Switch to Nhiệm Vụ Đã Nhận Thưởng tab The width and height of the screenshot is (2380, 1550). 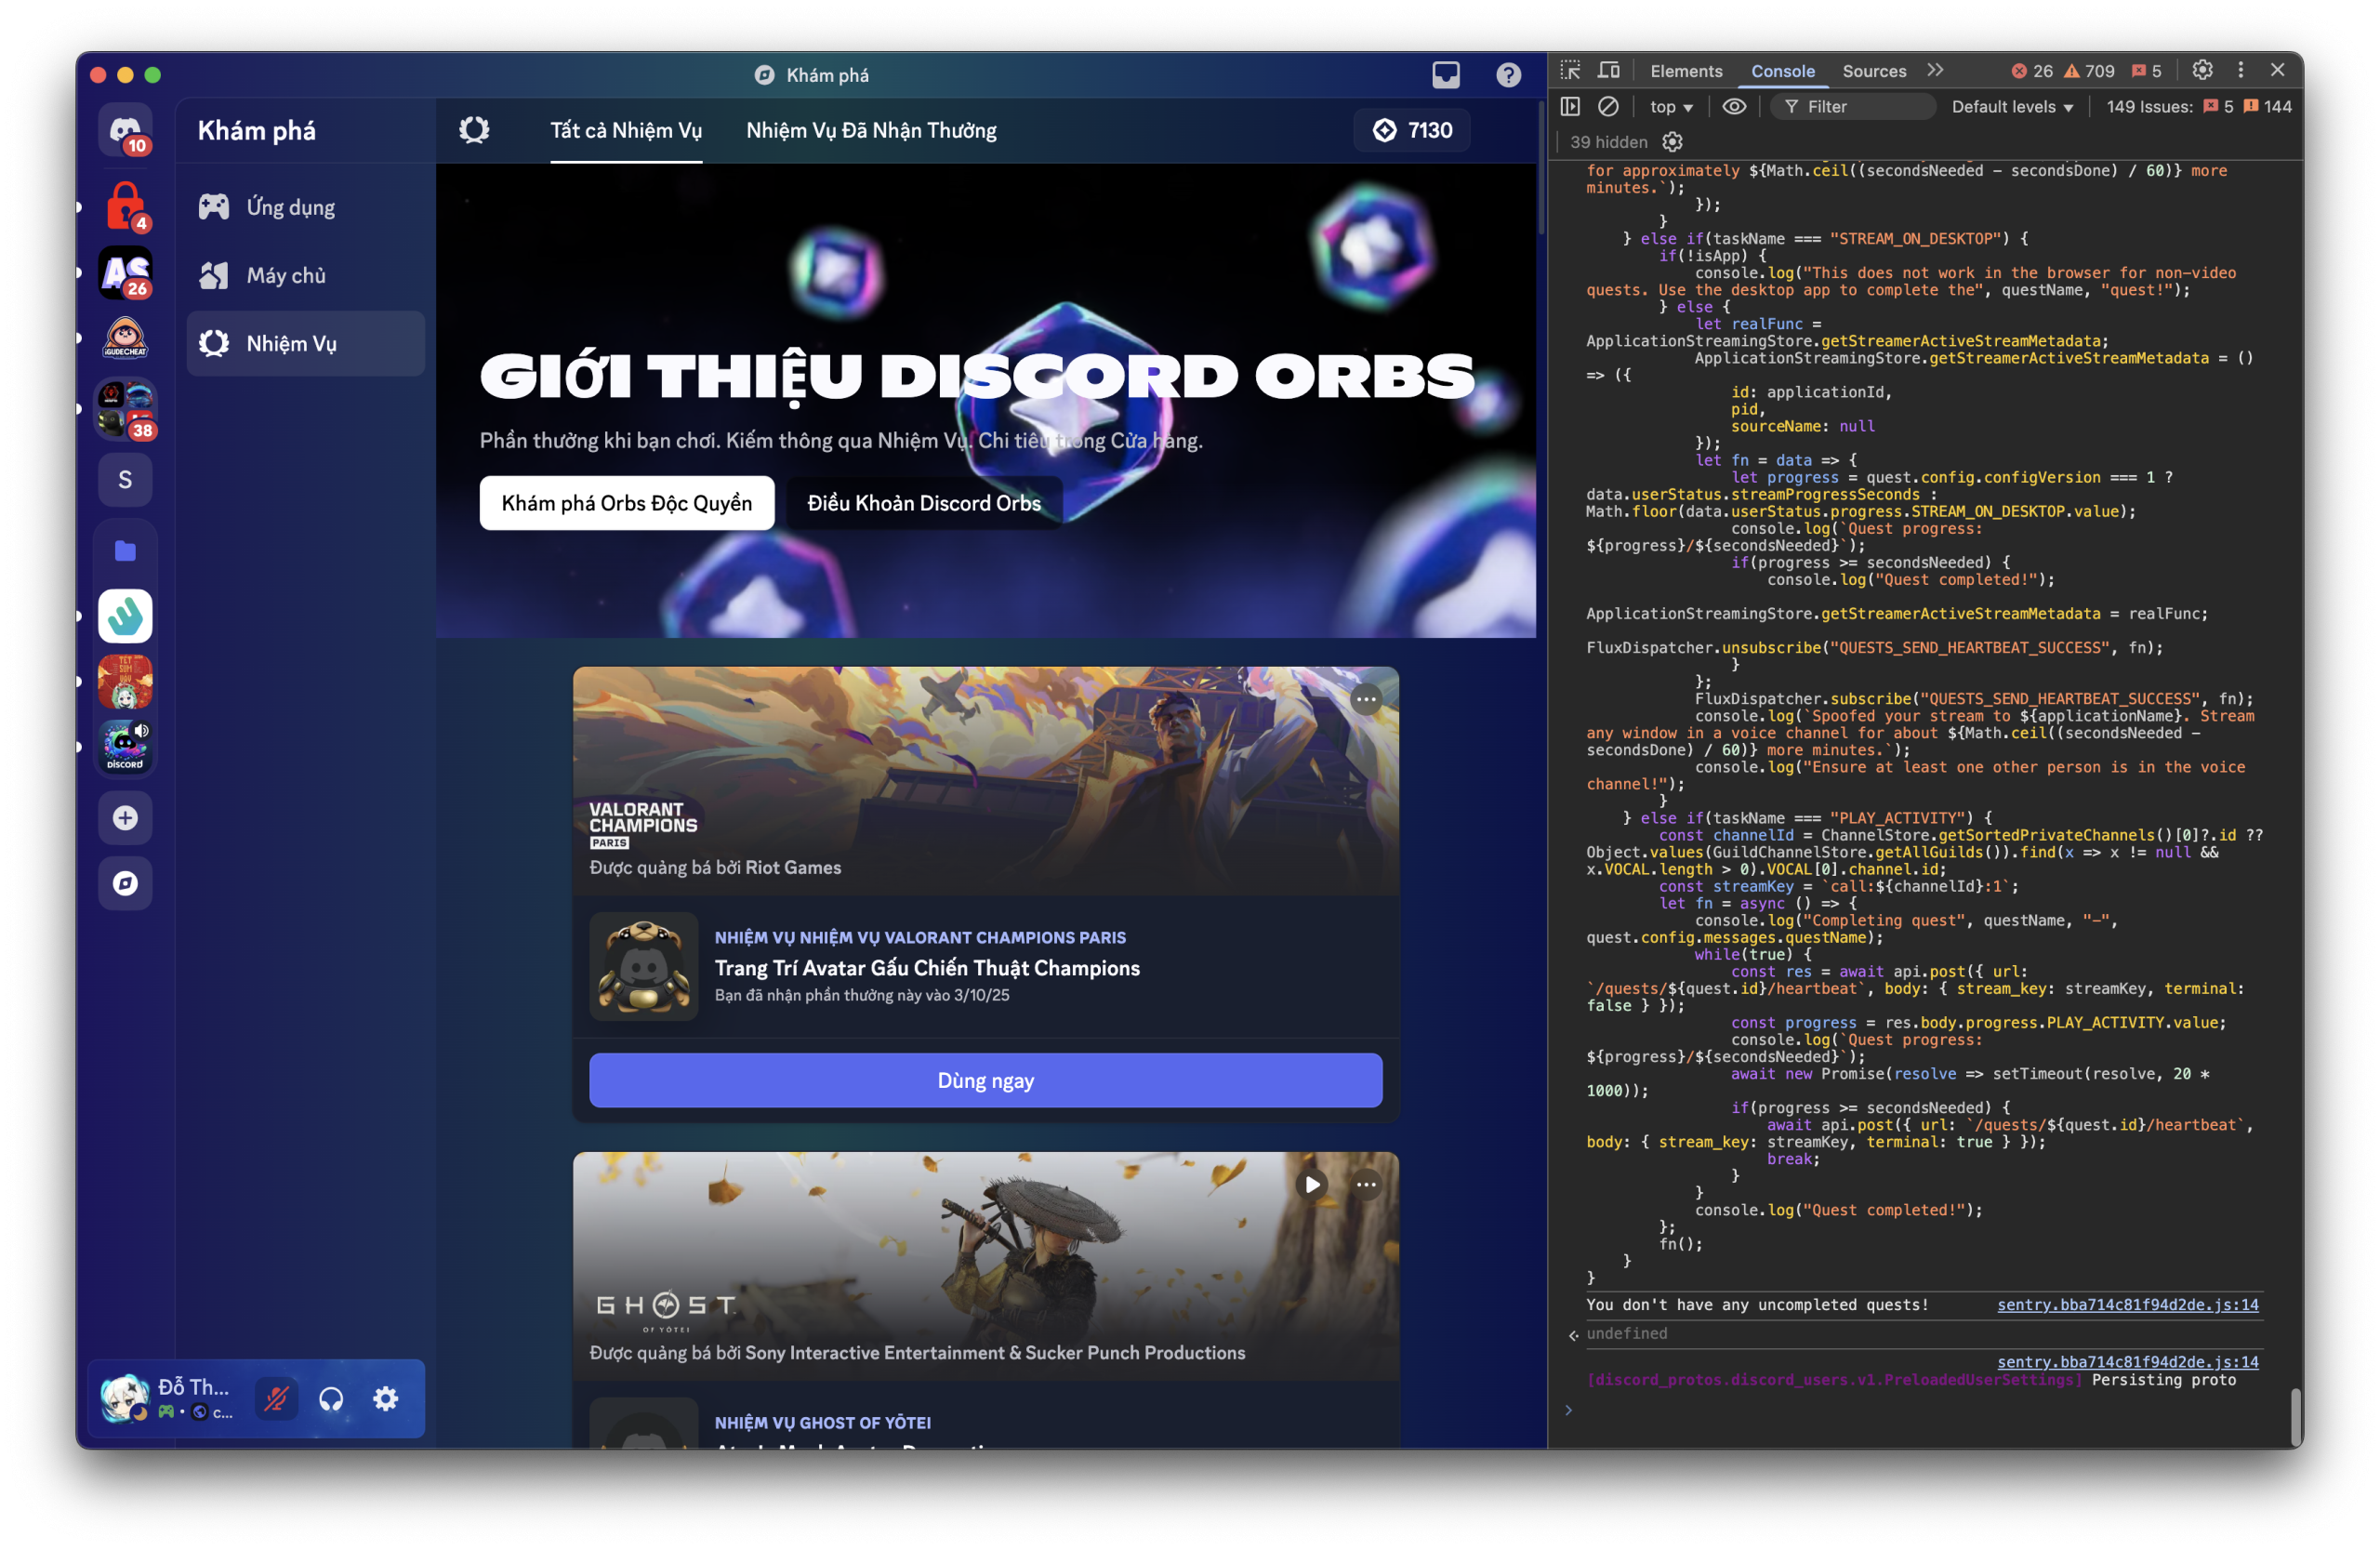[871, 130]
